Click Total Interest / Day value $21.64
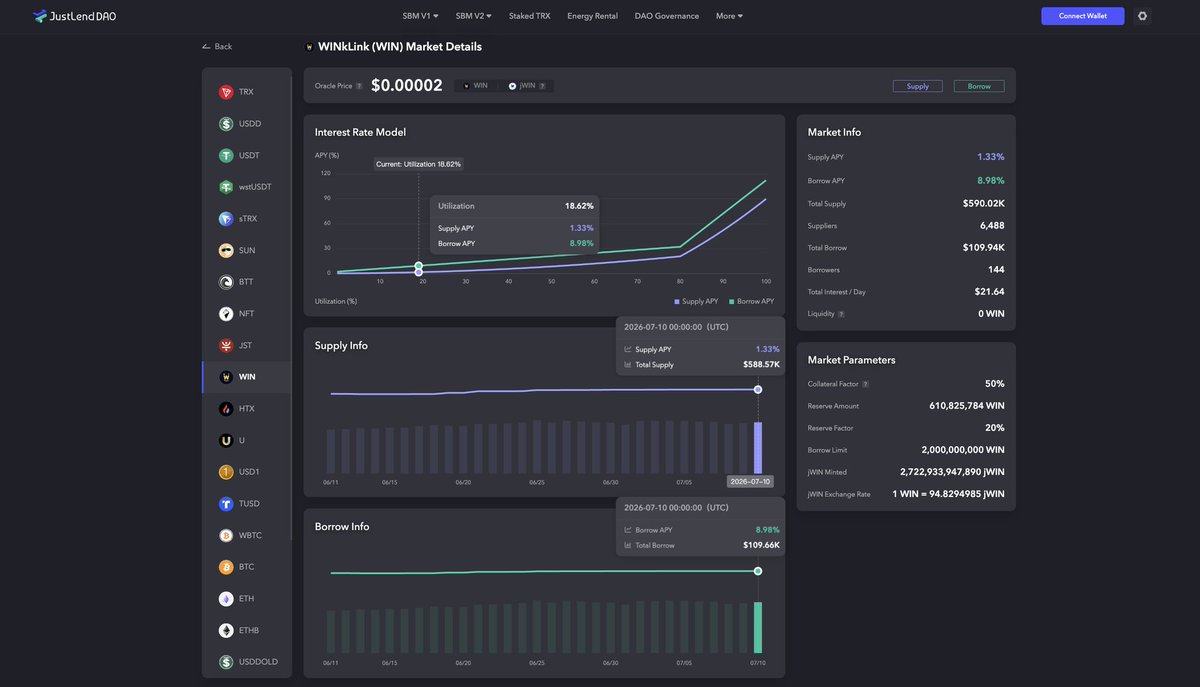Image resolution: width=1200 pixels, height=687 pixels. (990, 292)
